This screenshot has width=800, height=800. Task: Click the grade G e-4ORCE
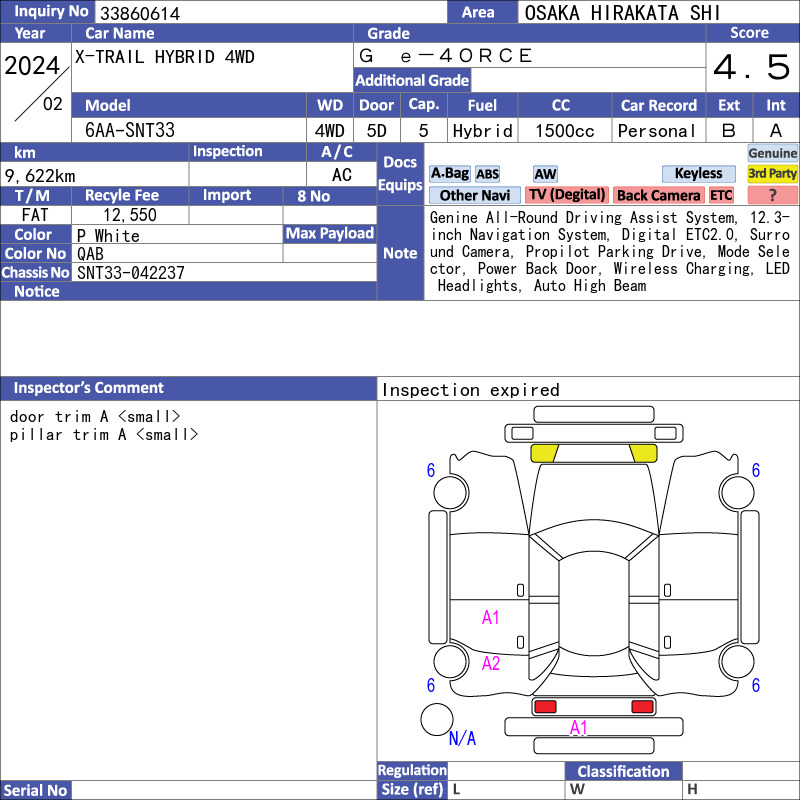445,56
